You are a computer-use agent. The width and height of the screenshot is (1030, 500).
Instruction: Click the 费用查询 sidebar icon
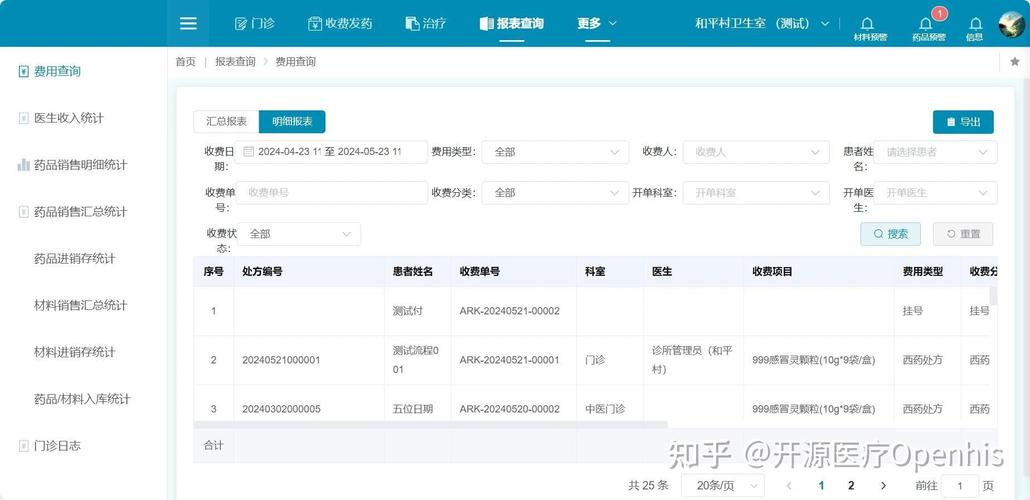pyautogui.click(x=24, y=71)
